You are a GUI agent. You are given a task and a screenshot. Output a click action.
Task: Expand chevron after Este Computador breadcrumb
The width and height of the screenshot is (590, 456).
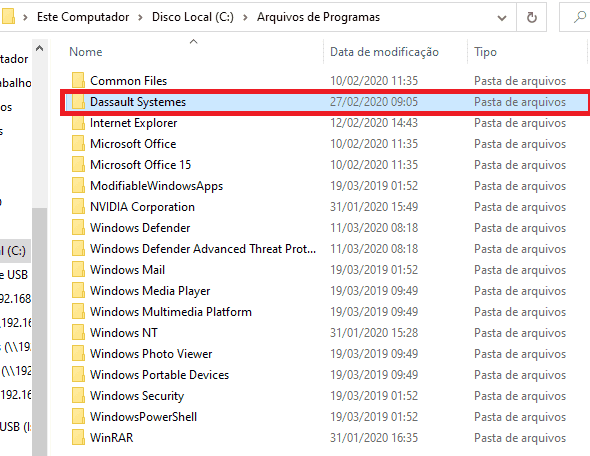(x=140, y=18)
